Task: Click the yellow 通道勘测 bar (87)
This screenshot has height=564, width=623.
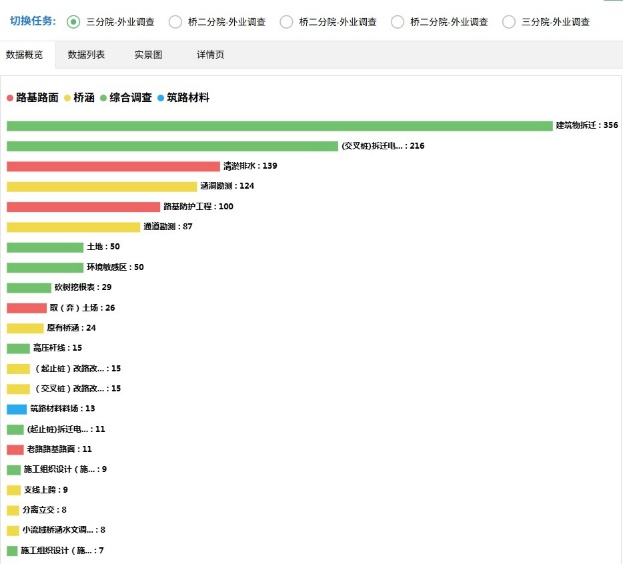Action: pos(73,227)
